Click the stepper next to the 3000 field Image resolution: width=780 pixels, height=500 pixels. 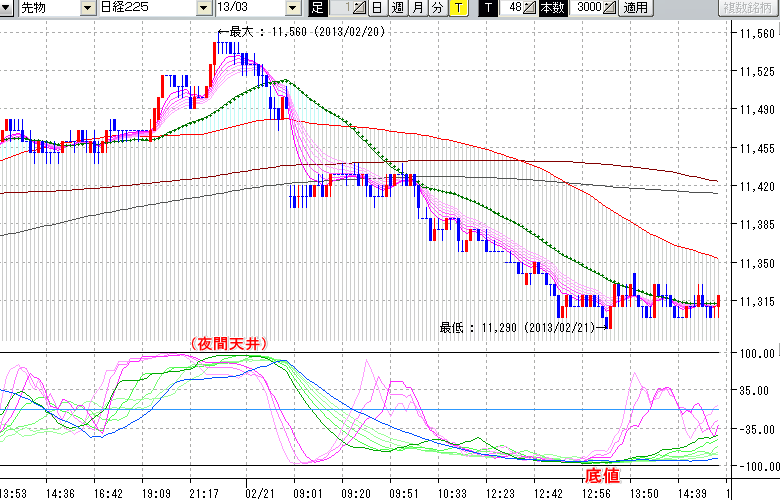click(x=609, y=8)
